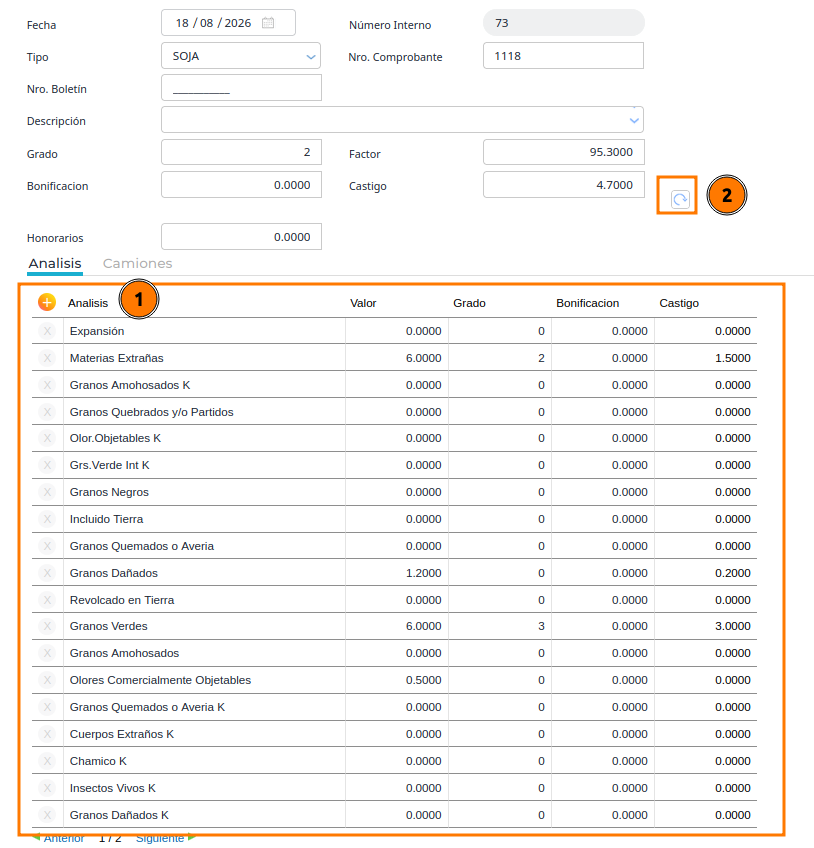This screenshot has height=848, width=814.
Task: Click the orange plus icon to add an analysis row
Action: click(47, 302)
